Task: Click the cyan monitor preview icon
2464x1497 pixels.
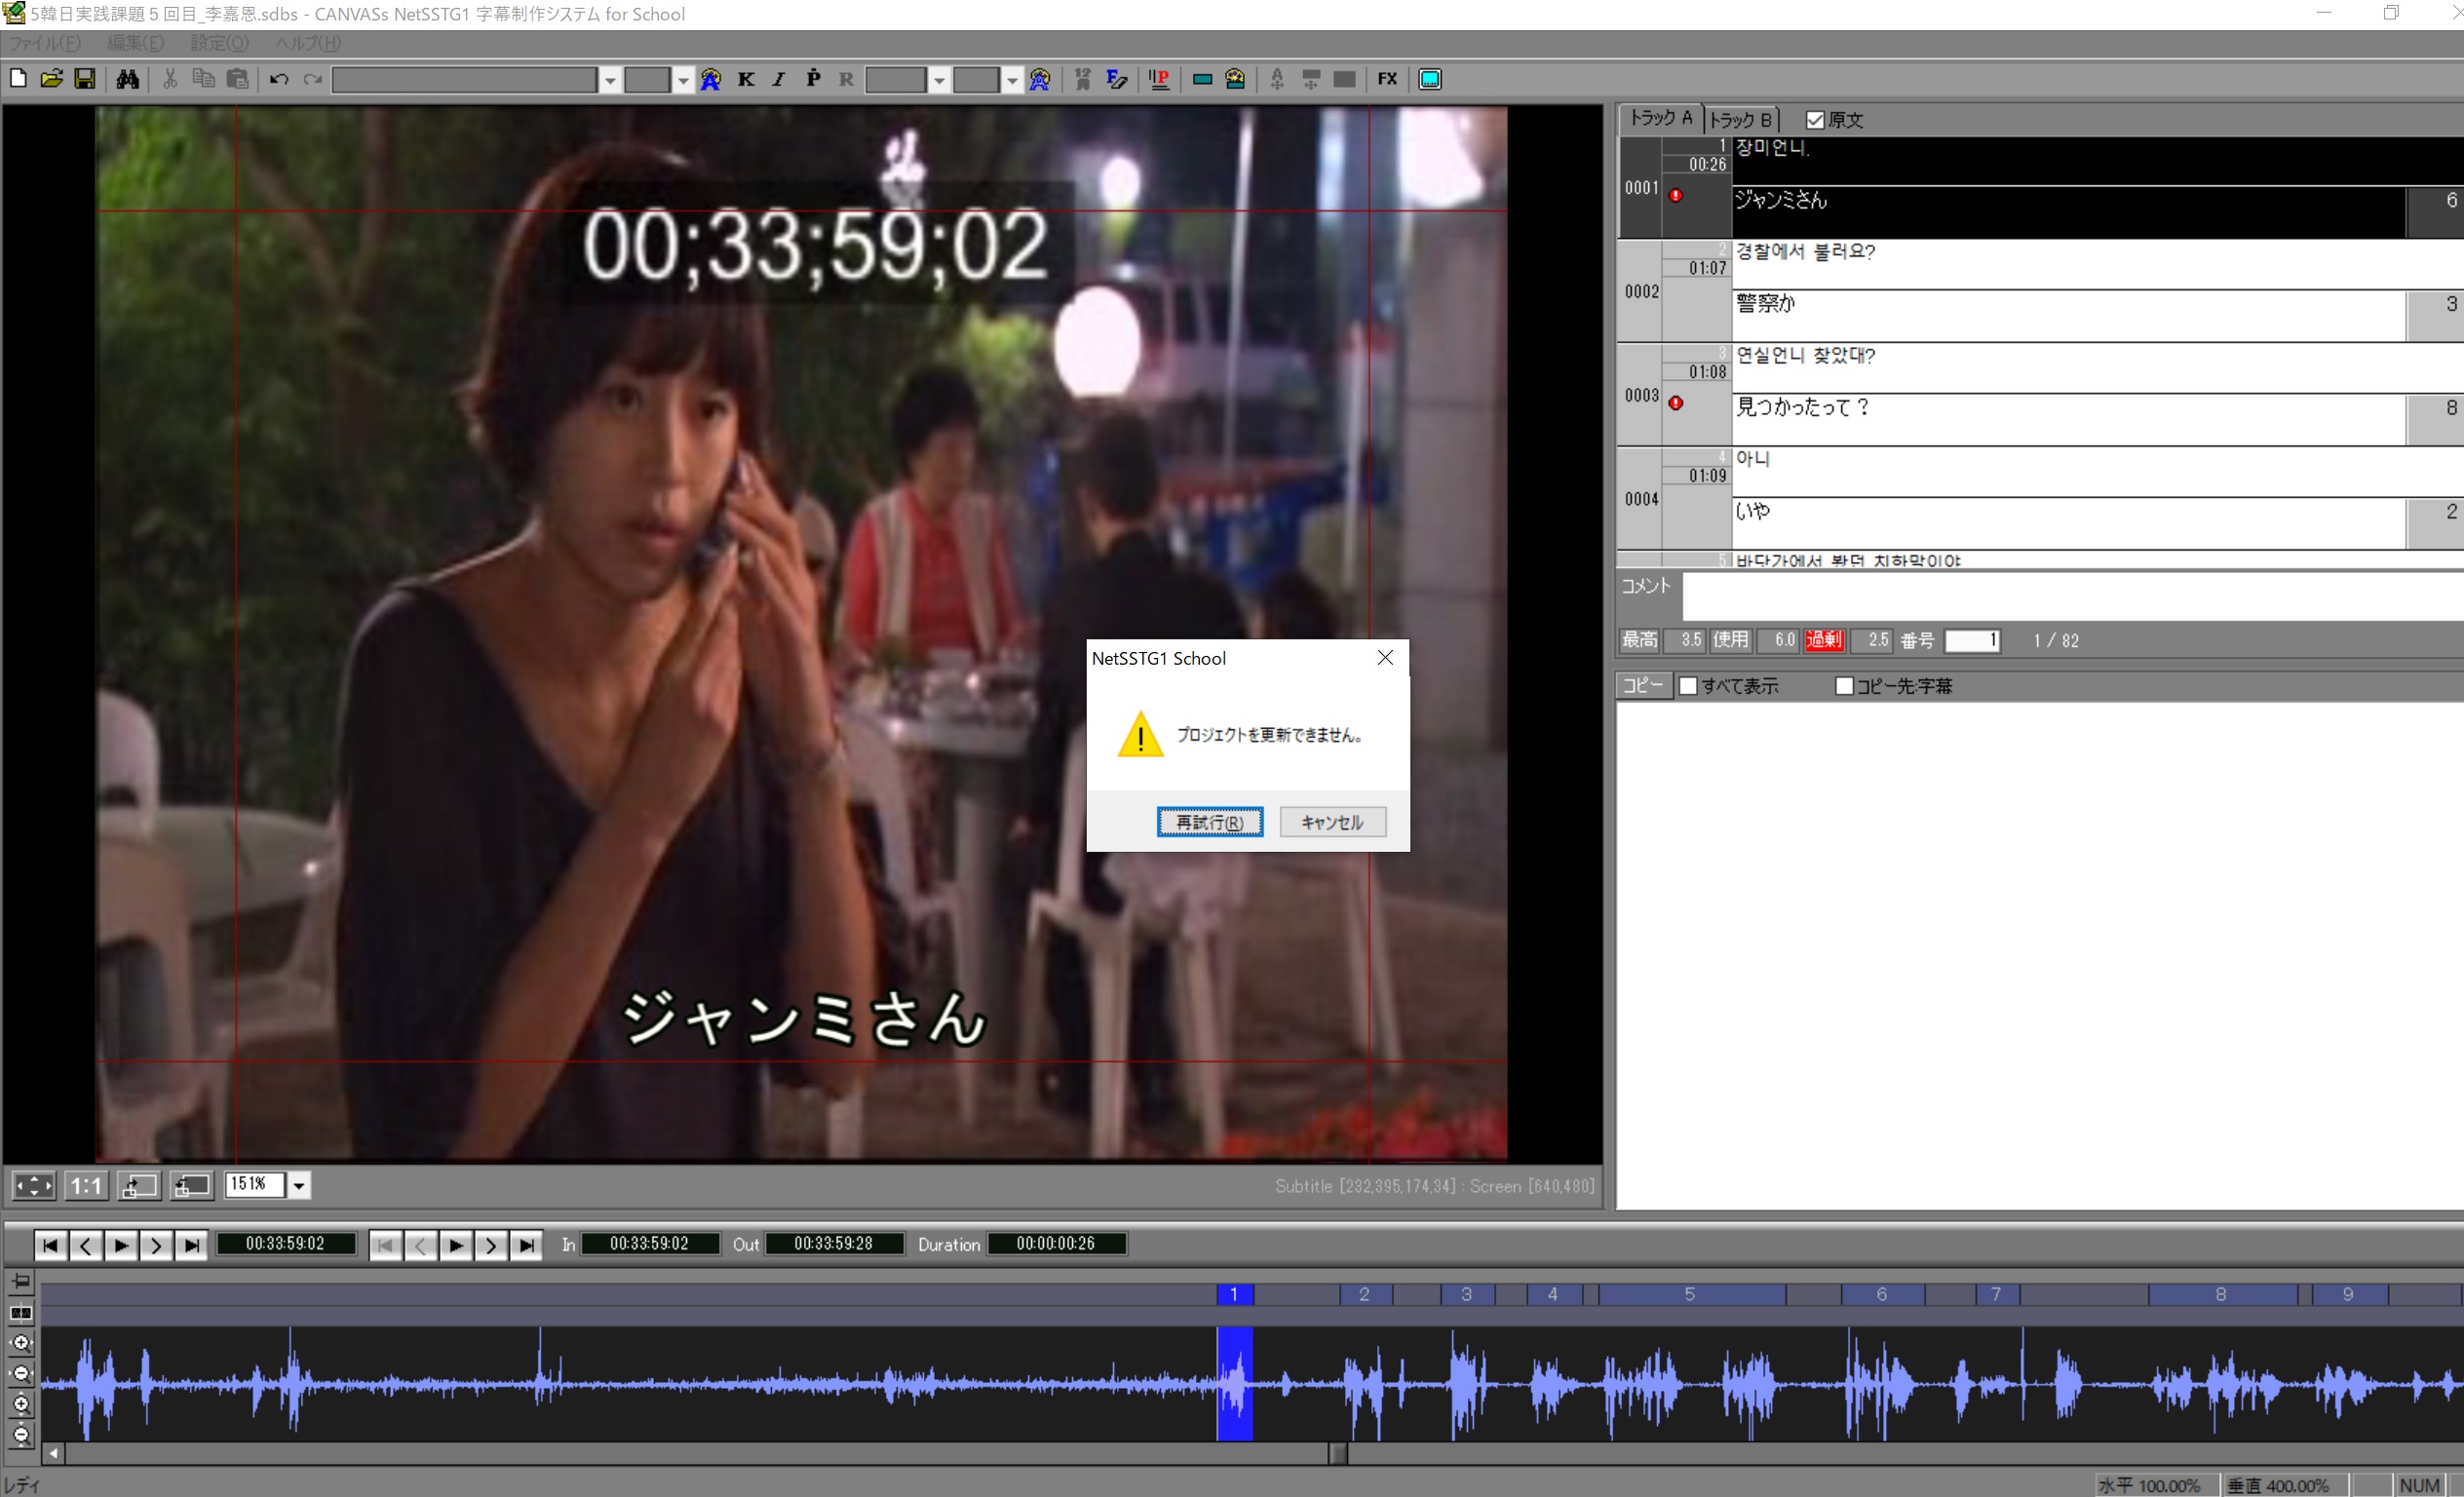Action: [1430, 79]
